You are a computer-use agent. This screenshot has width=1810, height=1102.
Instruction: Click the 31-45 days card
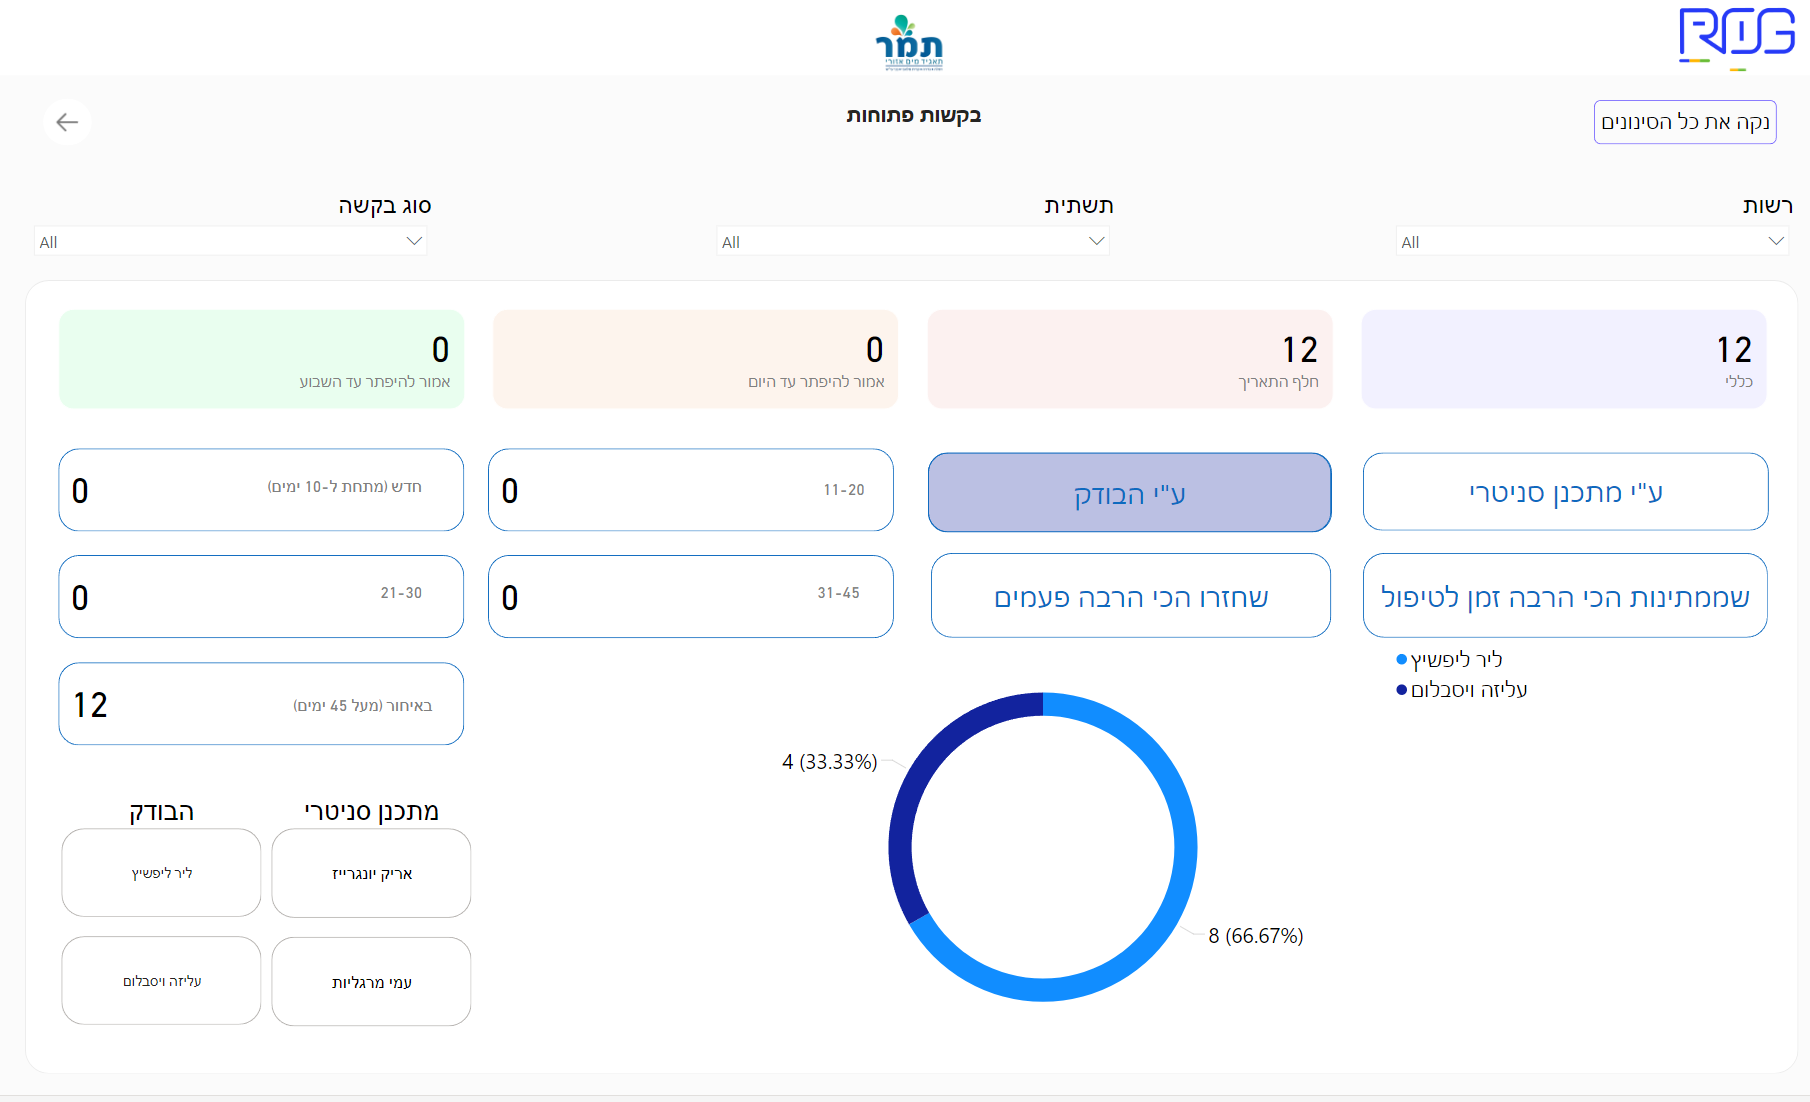click(691, 597)
